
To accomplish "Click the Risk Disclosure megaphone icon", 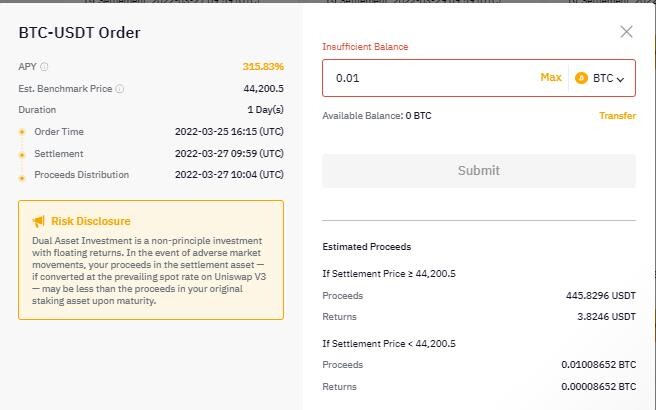I will pyautogui.click(x=38, y=221).
